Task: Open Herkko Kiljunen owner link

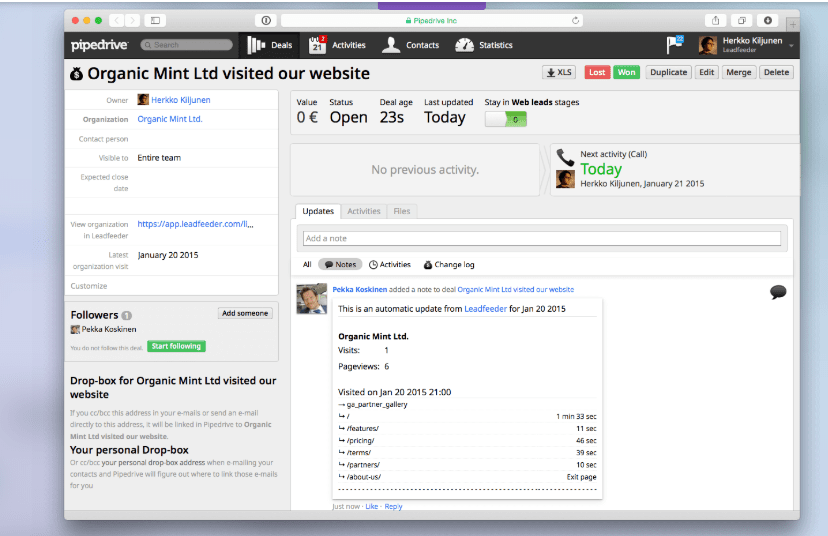Action: (x=181, y=100)
